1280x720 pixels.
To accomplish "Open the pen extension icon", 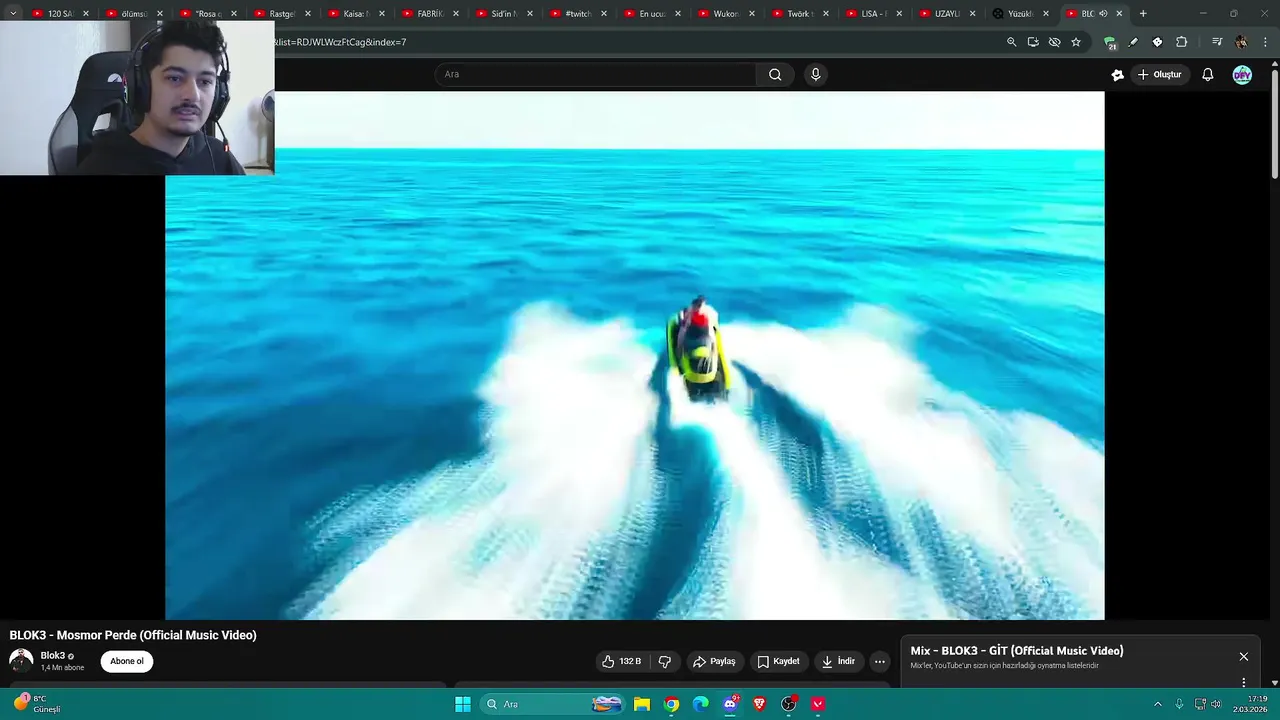I will coord(1133,42).
